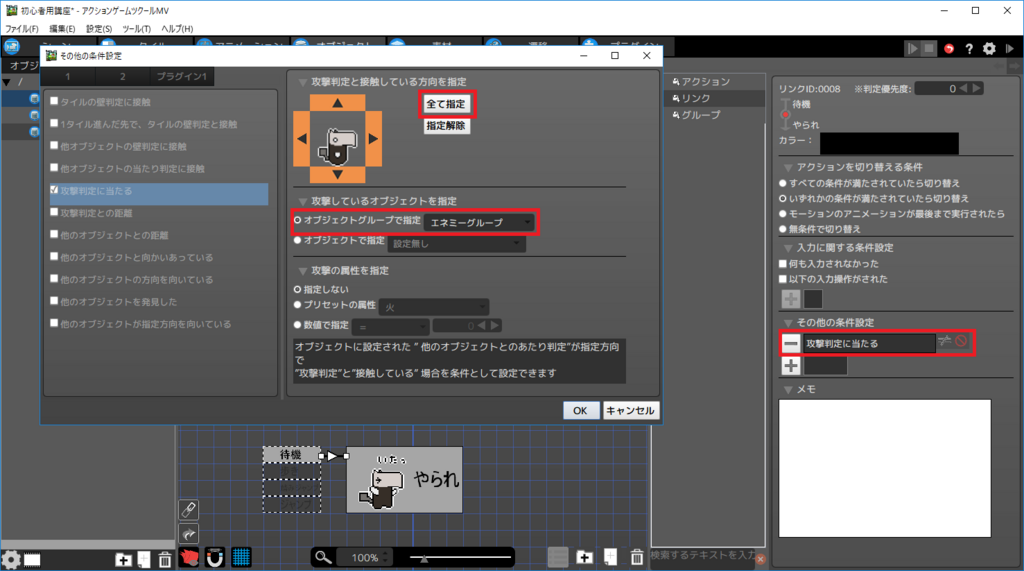Select 数値で指定 radio button

pyautogui.click(x=298, y=325)
